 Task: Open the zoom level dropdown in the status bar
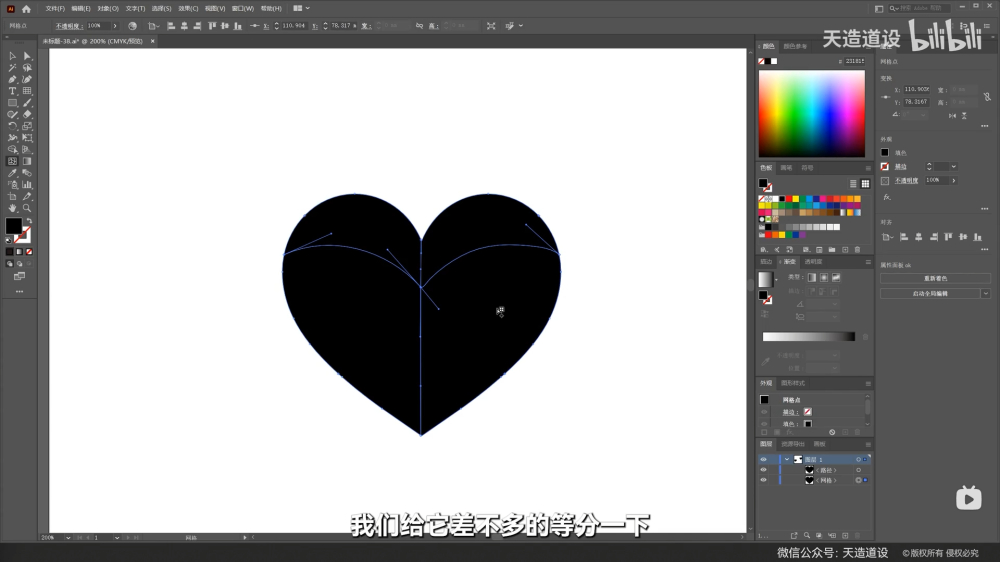tap(68, 538)
